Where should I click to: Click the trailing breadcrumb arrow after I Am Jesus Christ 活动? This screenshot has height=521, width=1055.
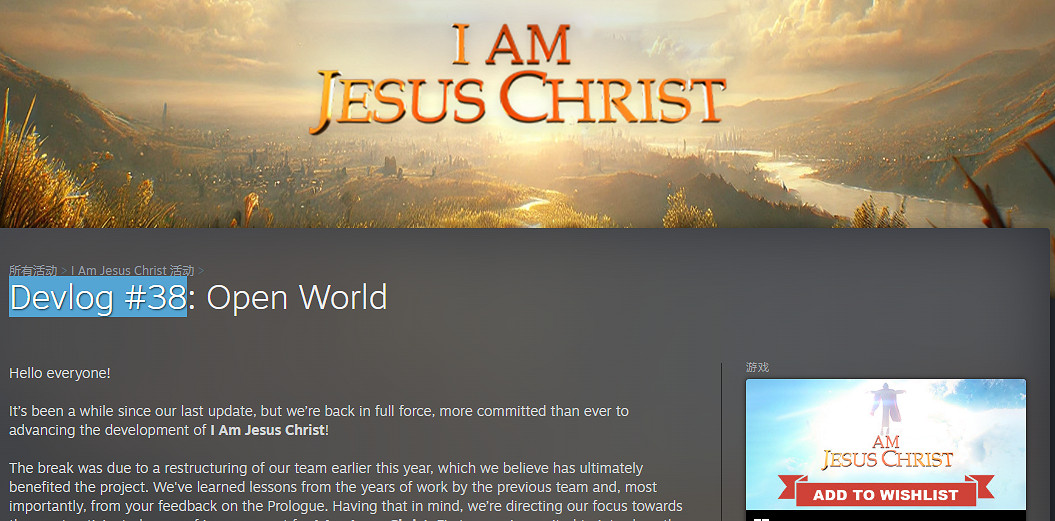(x=201, y=271)
